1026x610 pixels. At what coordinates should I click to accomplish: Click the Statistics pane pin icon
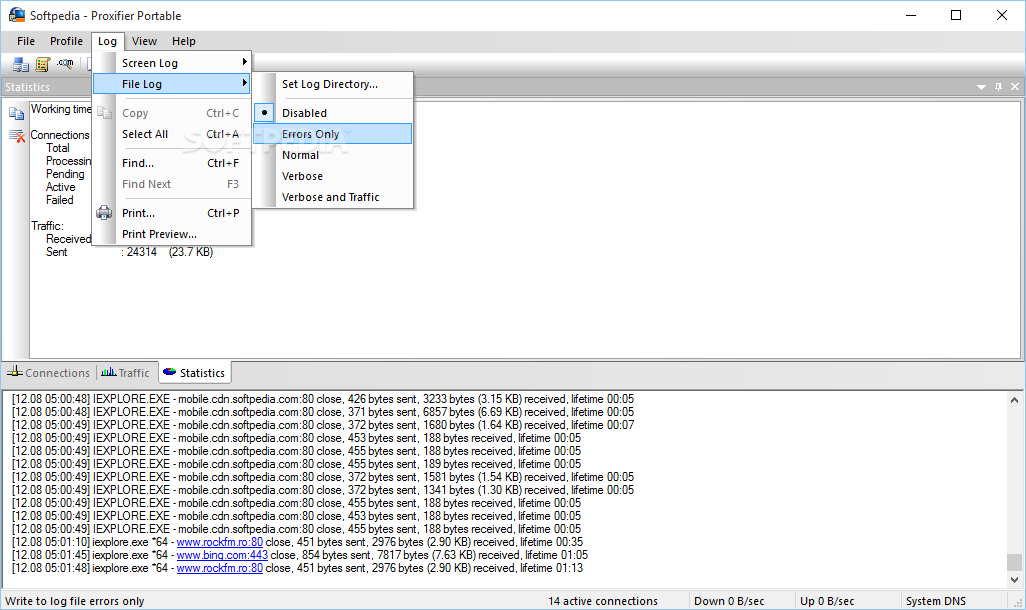pyautogui.click(x=998, y=86)
